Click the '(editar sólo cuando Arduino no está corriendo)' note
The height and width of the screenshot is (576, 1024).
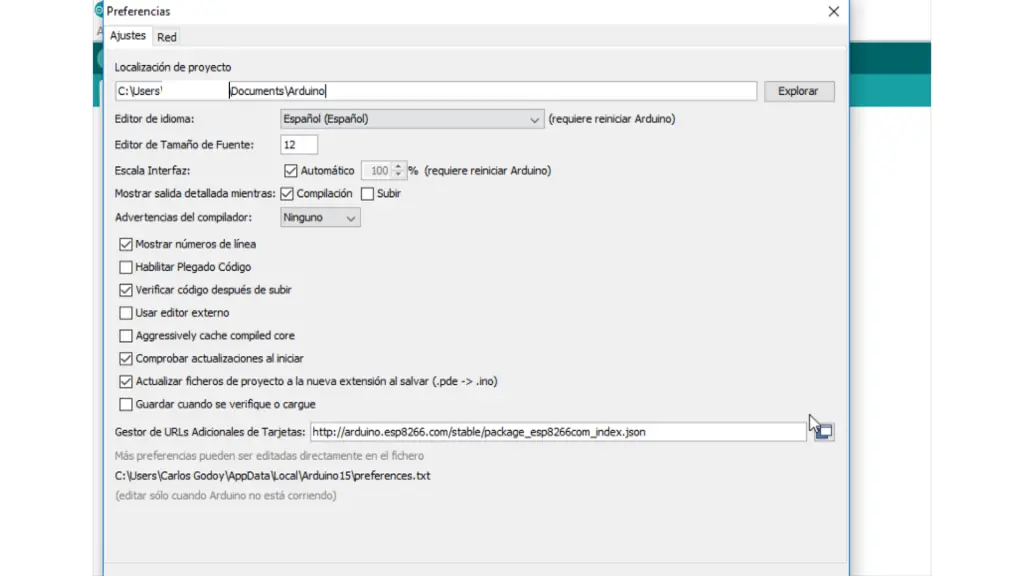[226, 496]
